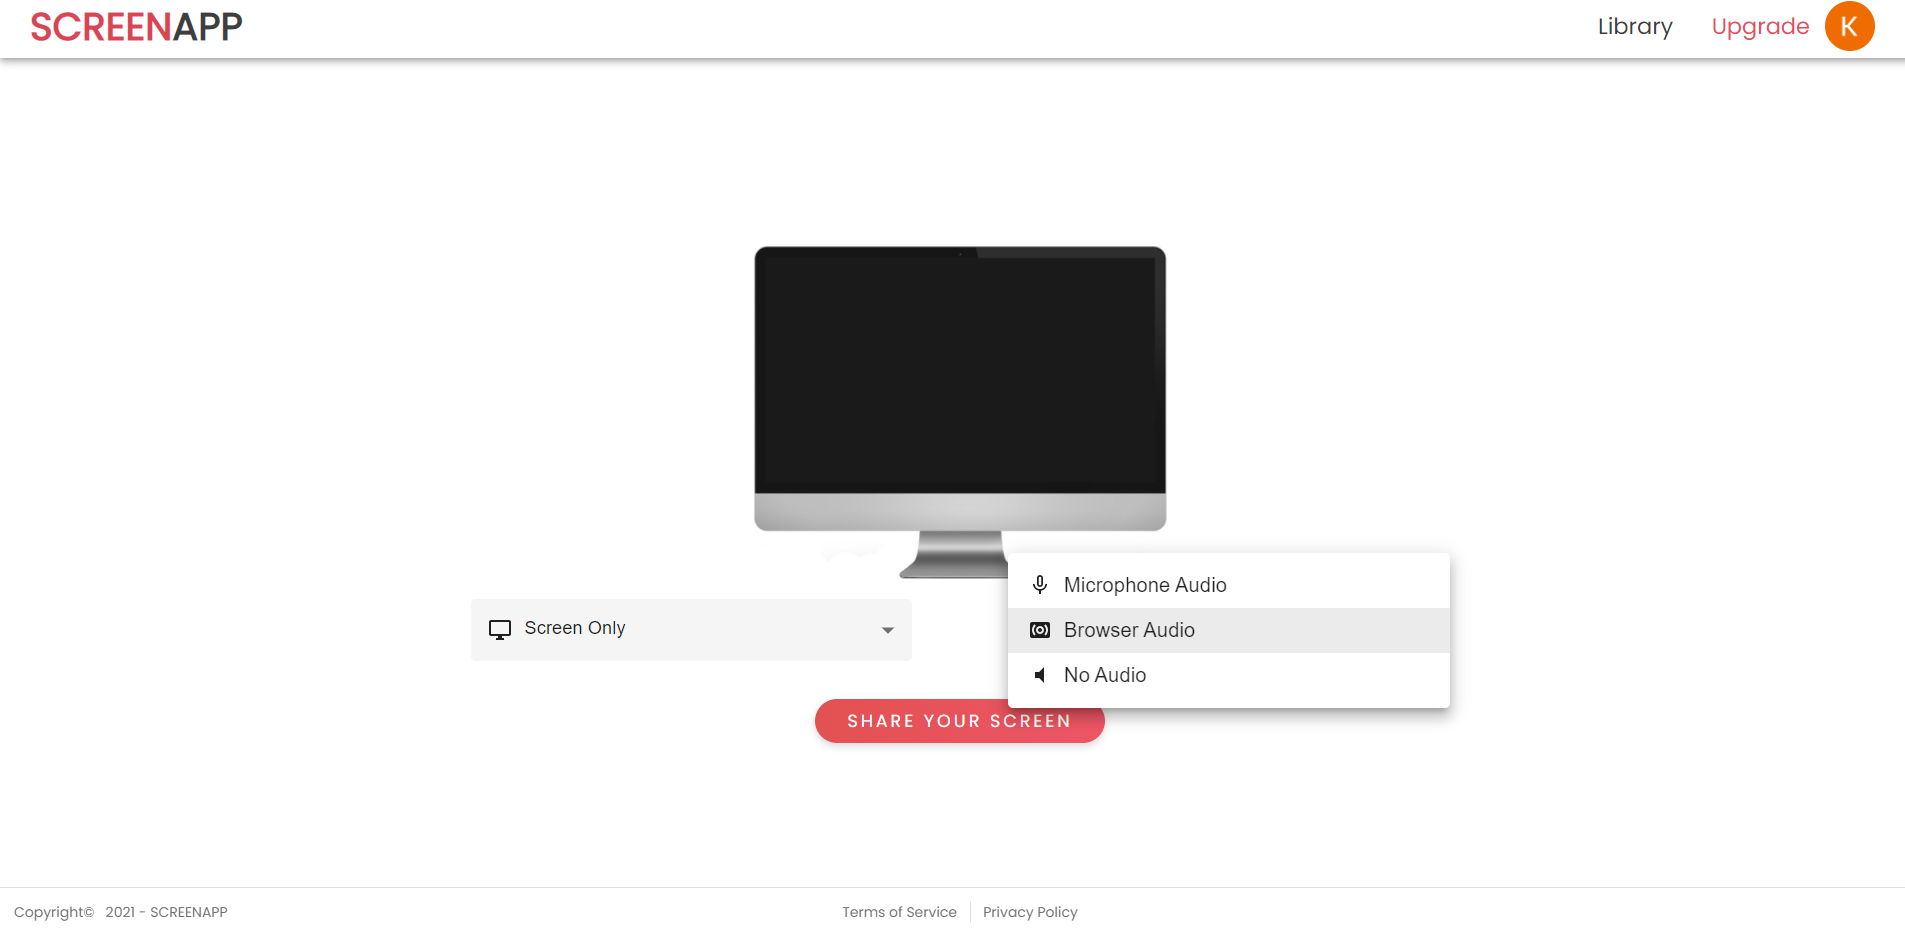Open the Terms of Service link
The image size is (1905, 929).
pyautogui.click(x=899, y=912)
